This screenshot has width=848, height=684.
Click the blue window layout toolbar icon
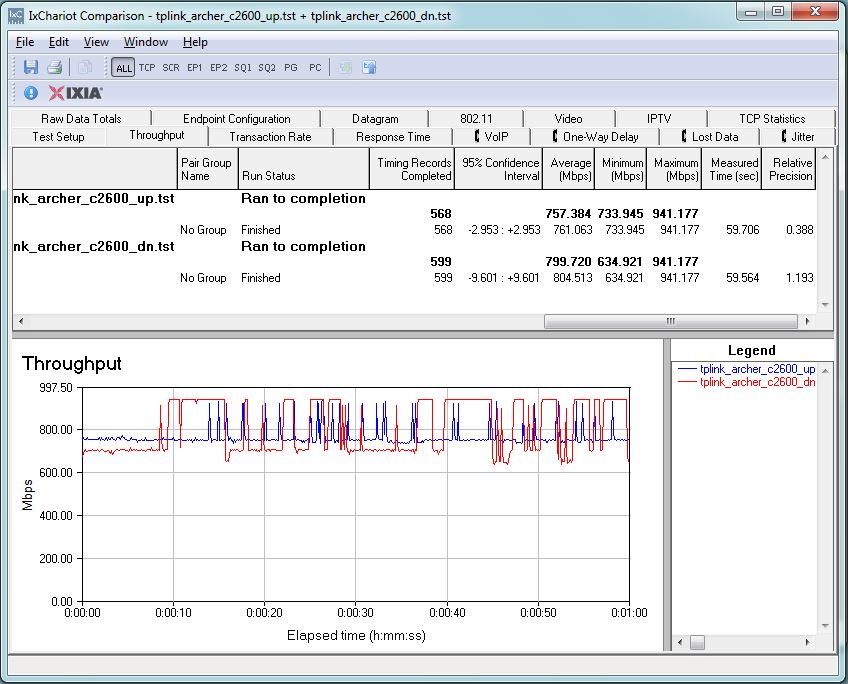[x=369, y=67]
